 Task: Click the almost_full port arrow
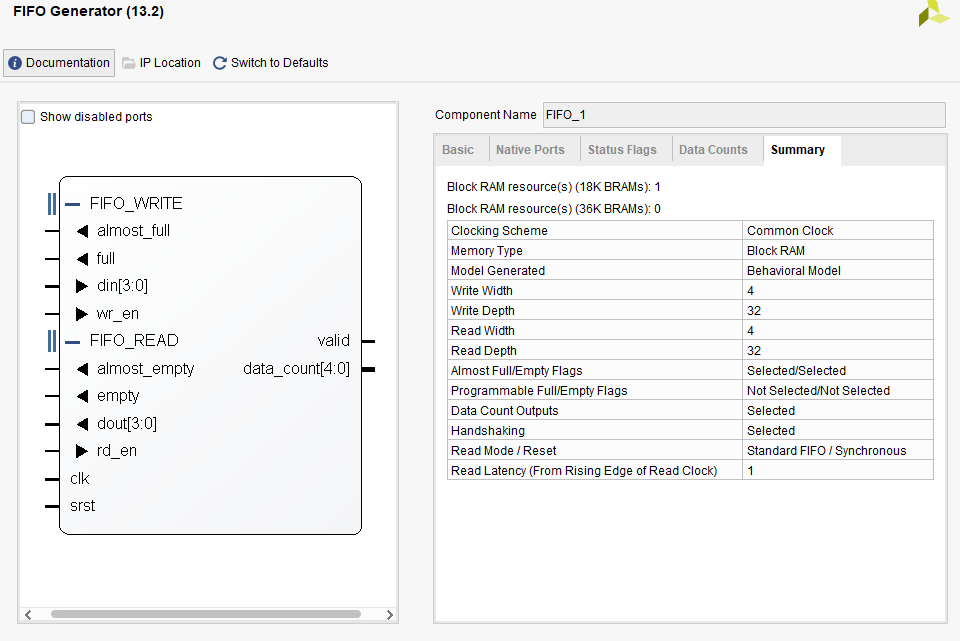[x=82, y=231]
